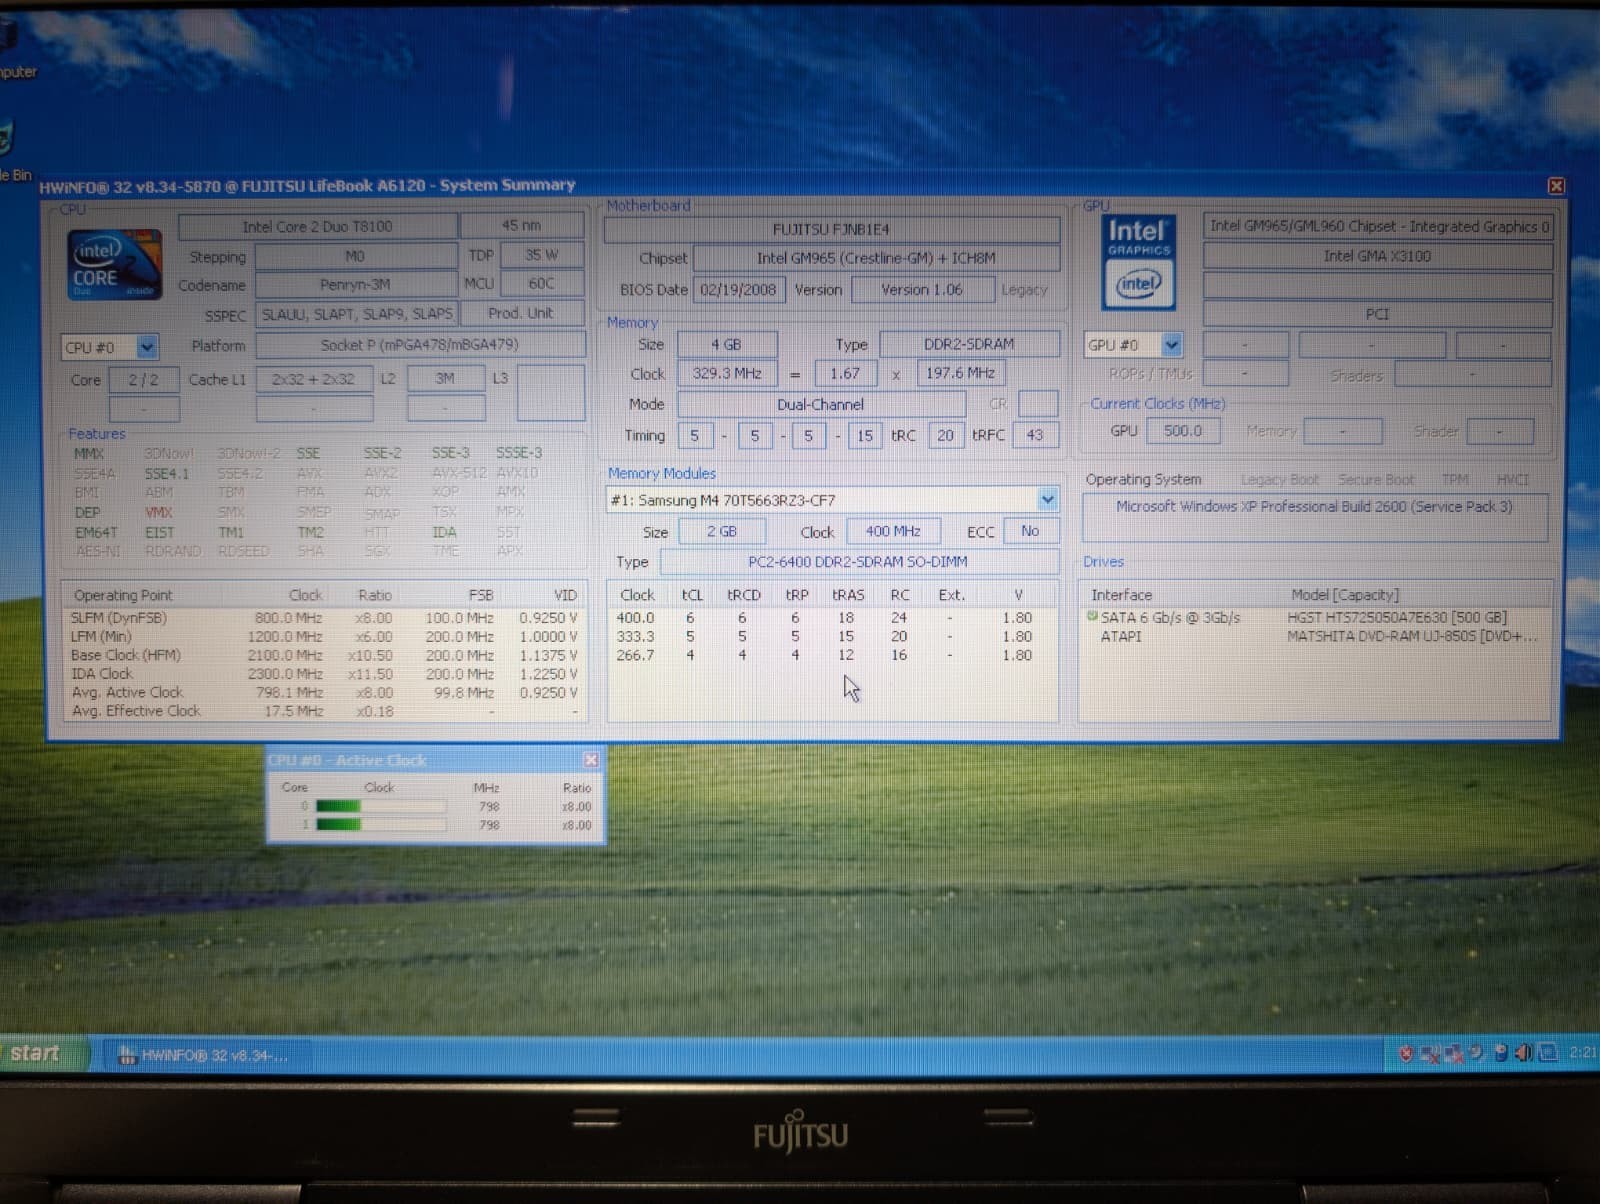Click the Socket P platform field
Image resolution: width=1600 pixels, height=1204 pixels.
[420, 345]
